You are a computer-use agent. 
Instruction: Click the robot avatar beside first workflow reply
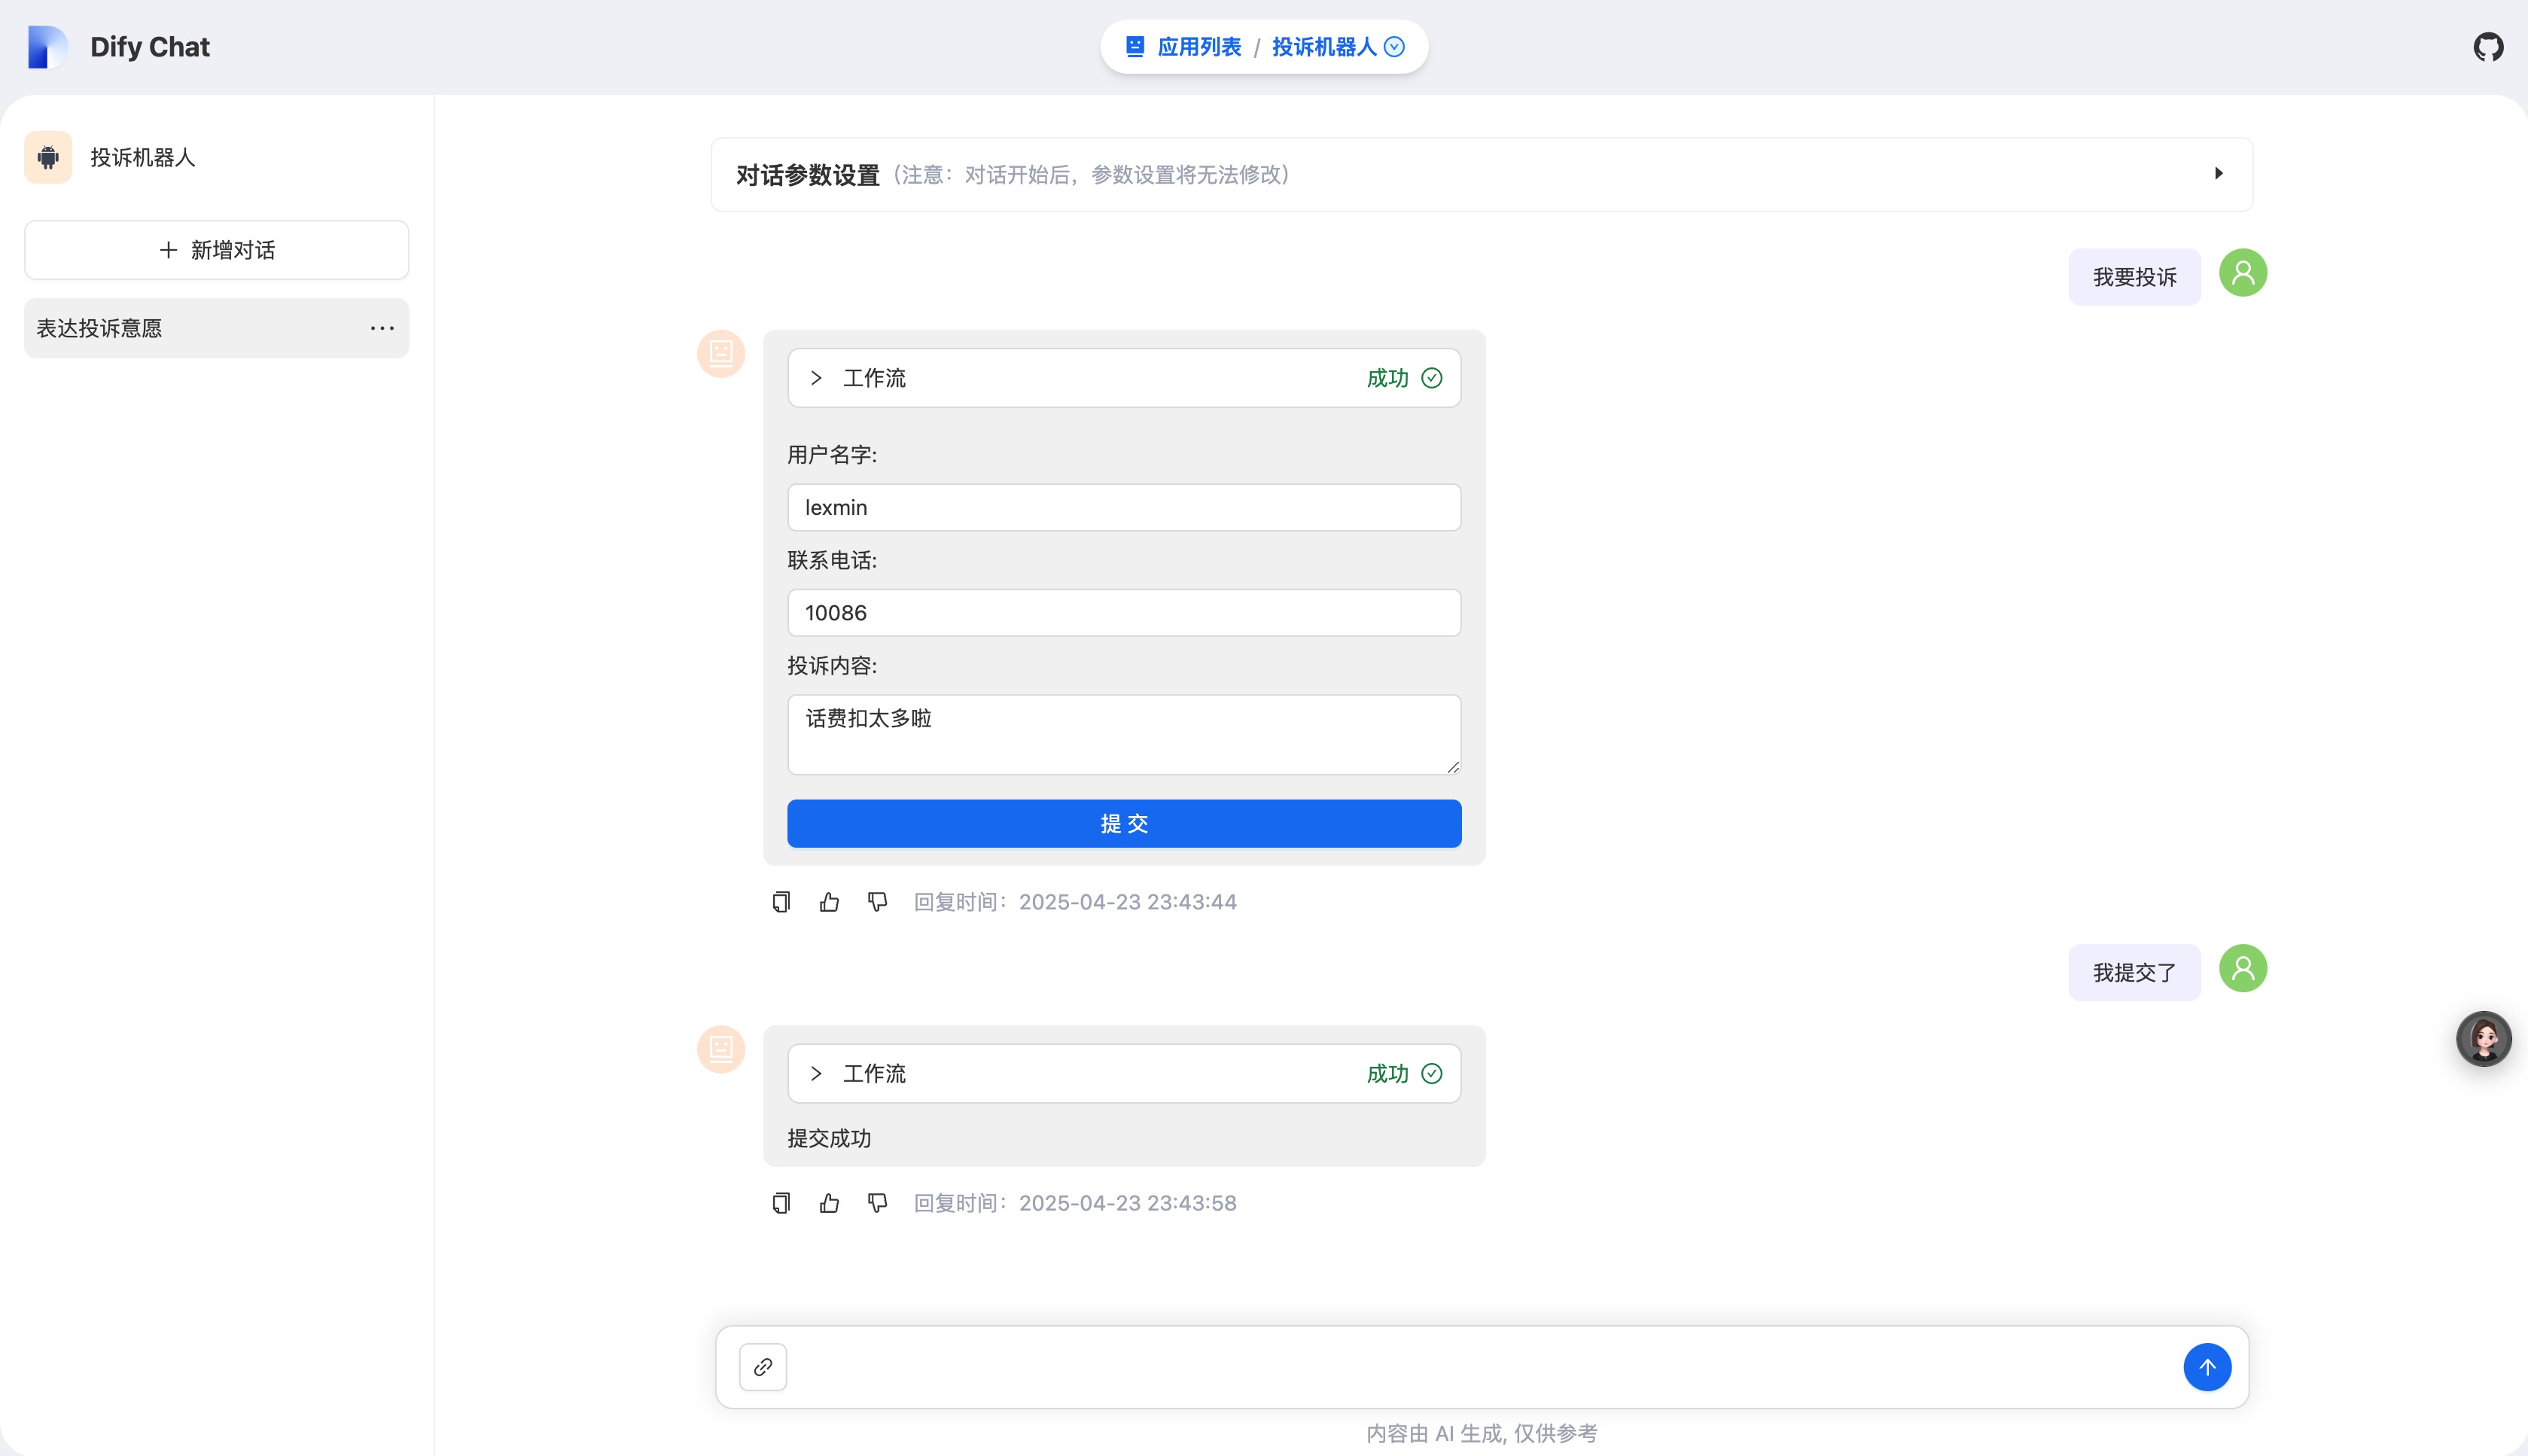(x=720, y=353)
